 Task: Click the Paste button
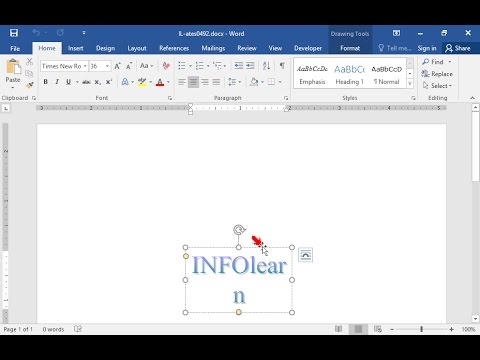pos(13,73)
